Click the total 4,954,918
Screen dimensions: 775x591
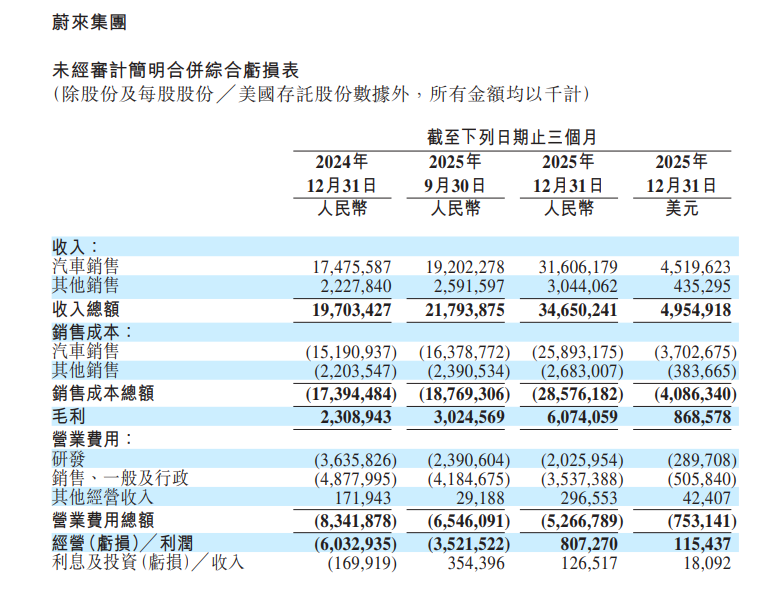point(696,310)
